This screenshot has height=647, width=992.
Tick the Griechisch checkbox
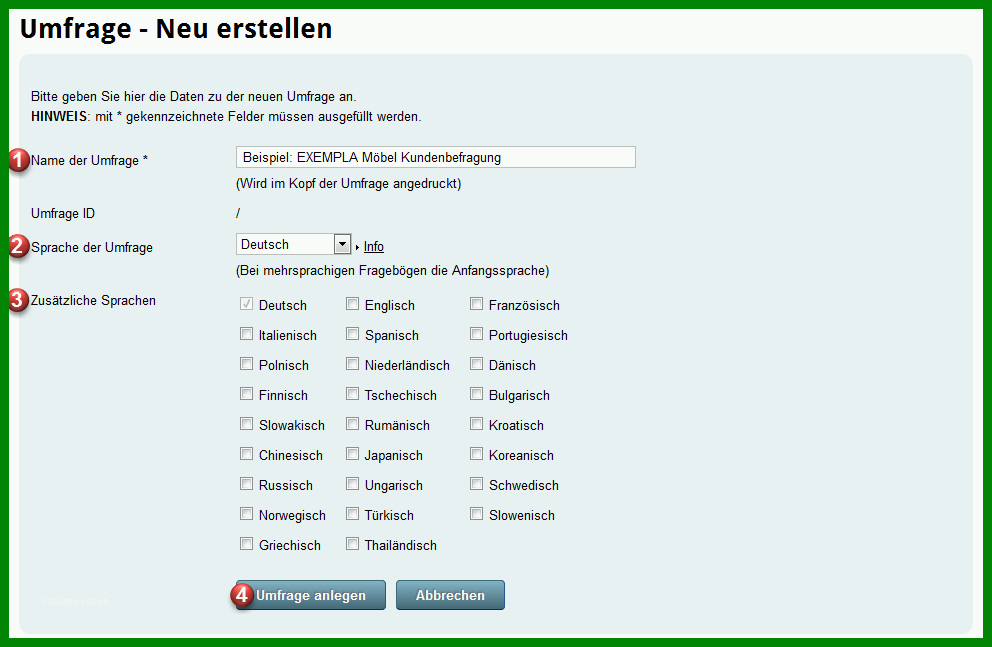coord(246,544)
